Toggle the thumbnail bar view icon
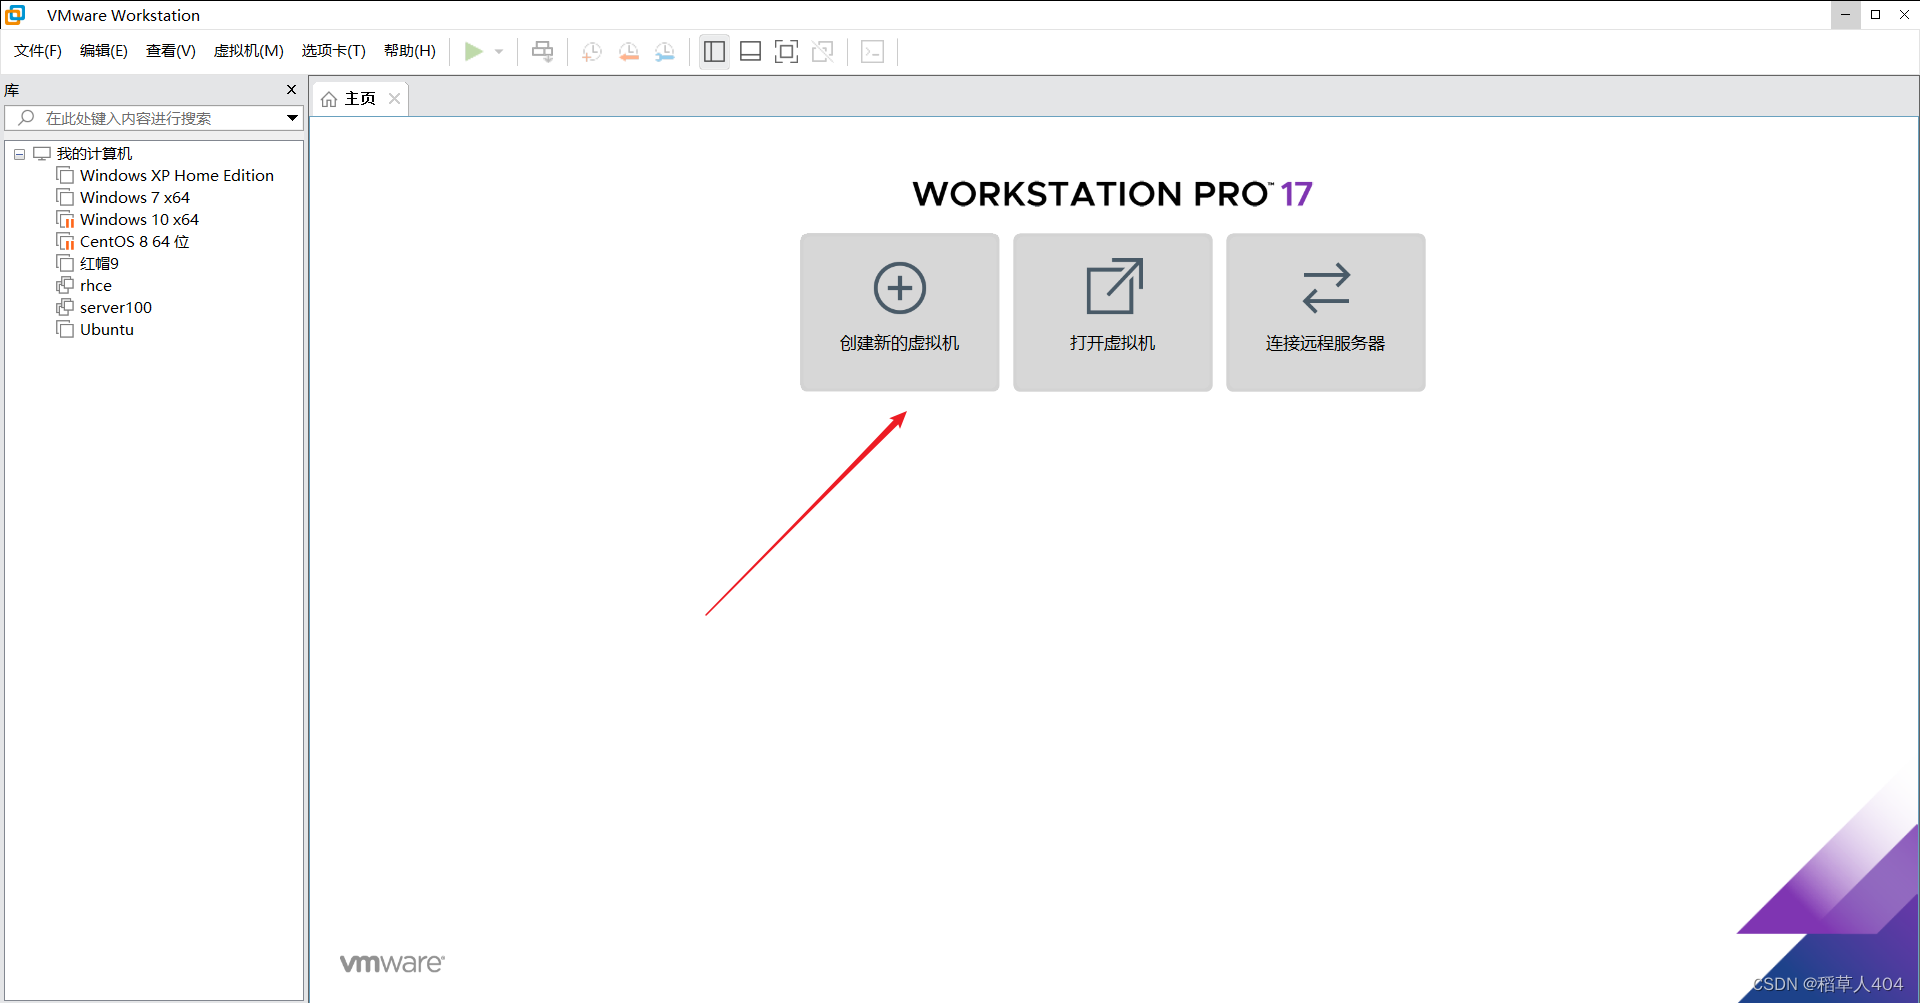Screen dimensions: 1920x1003 coord(750,51)
